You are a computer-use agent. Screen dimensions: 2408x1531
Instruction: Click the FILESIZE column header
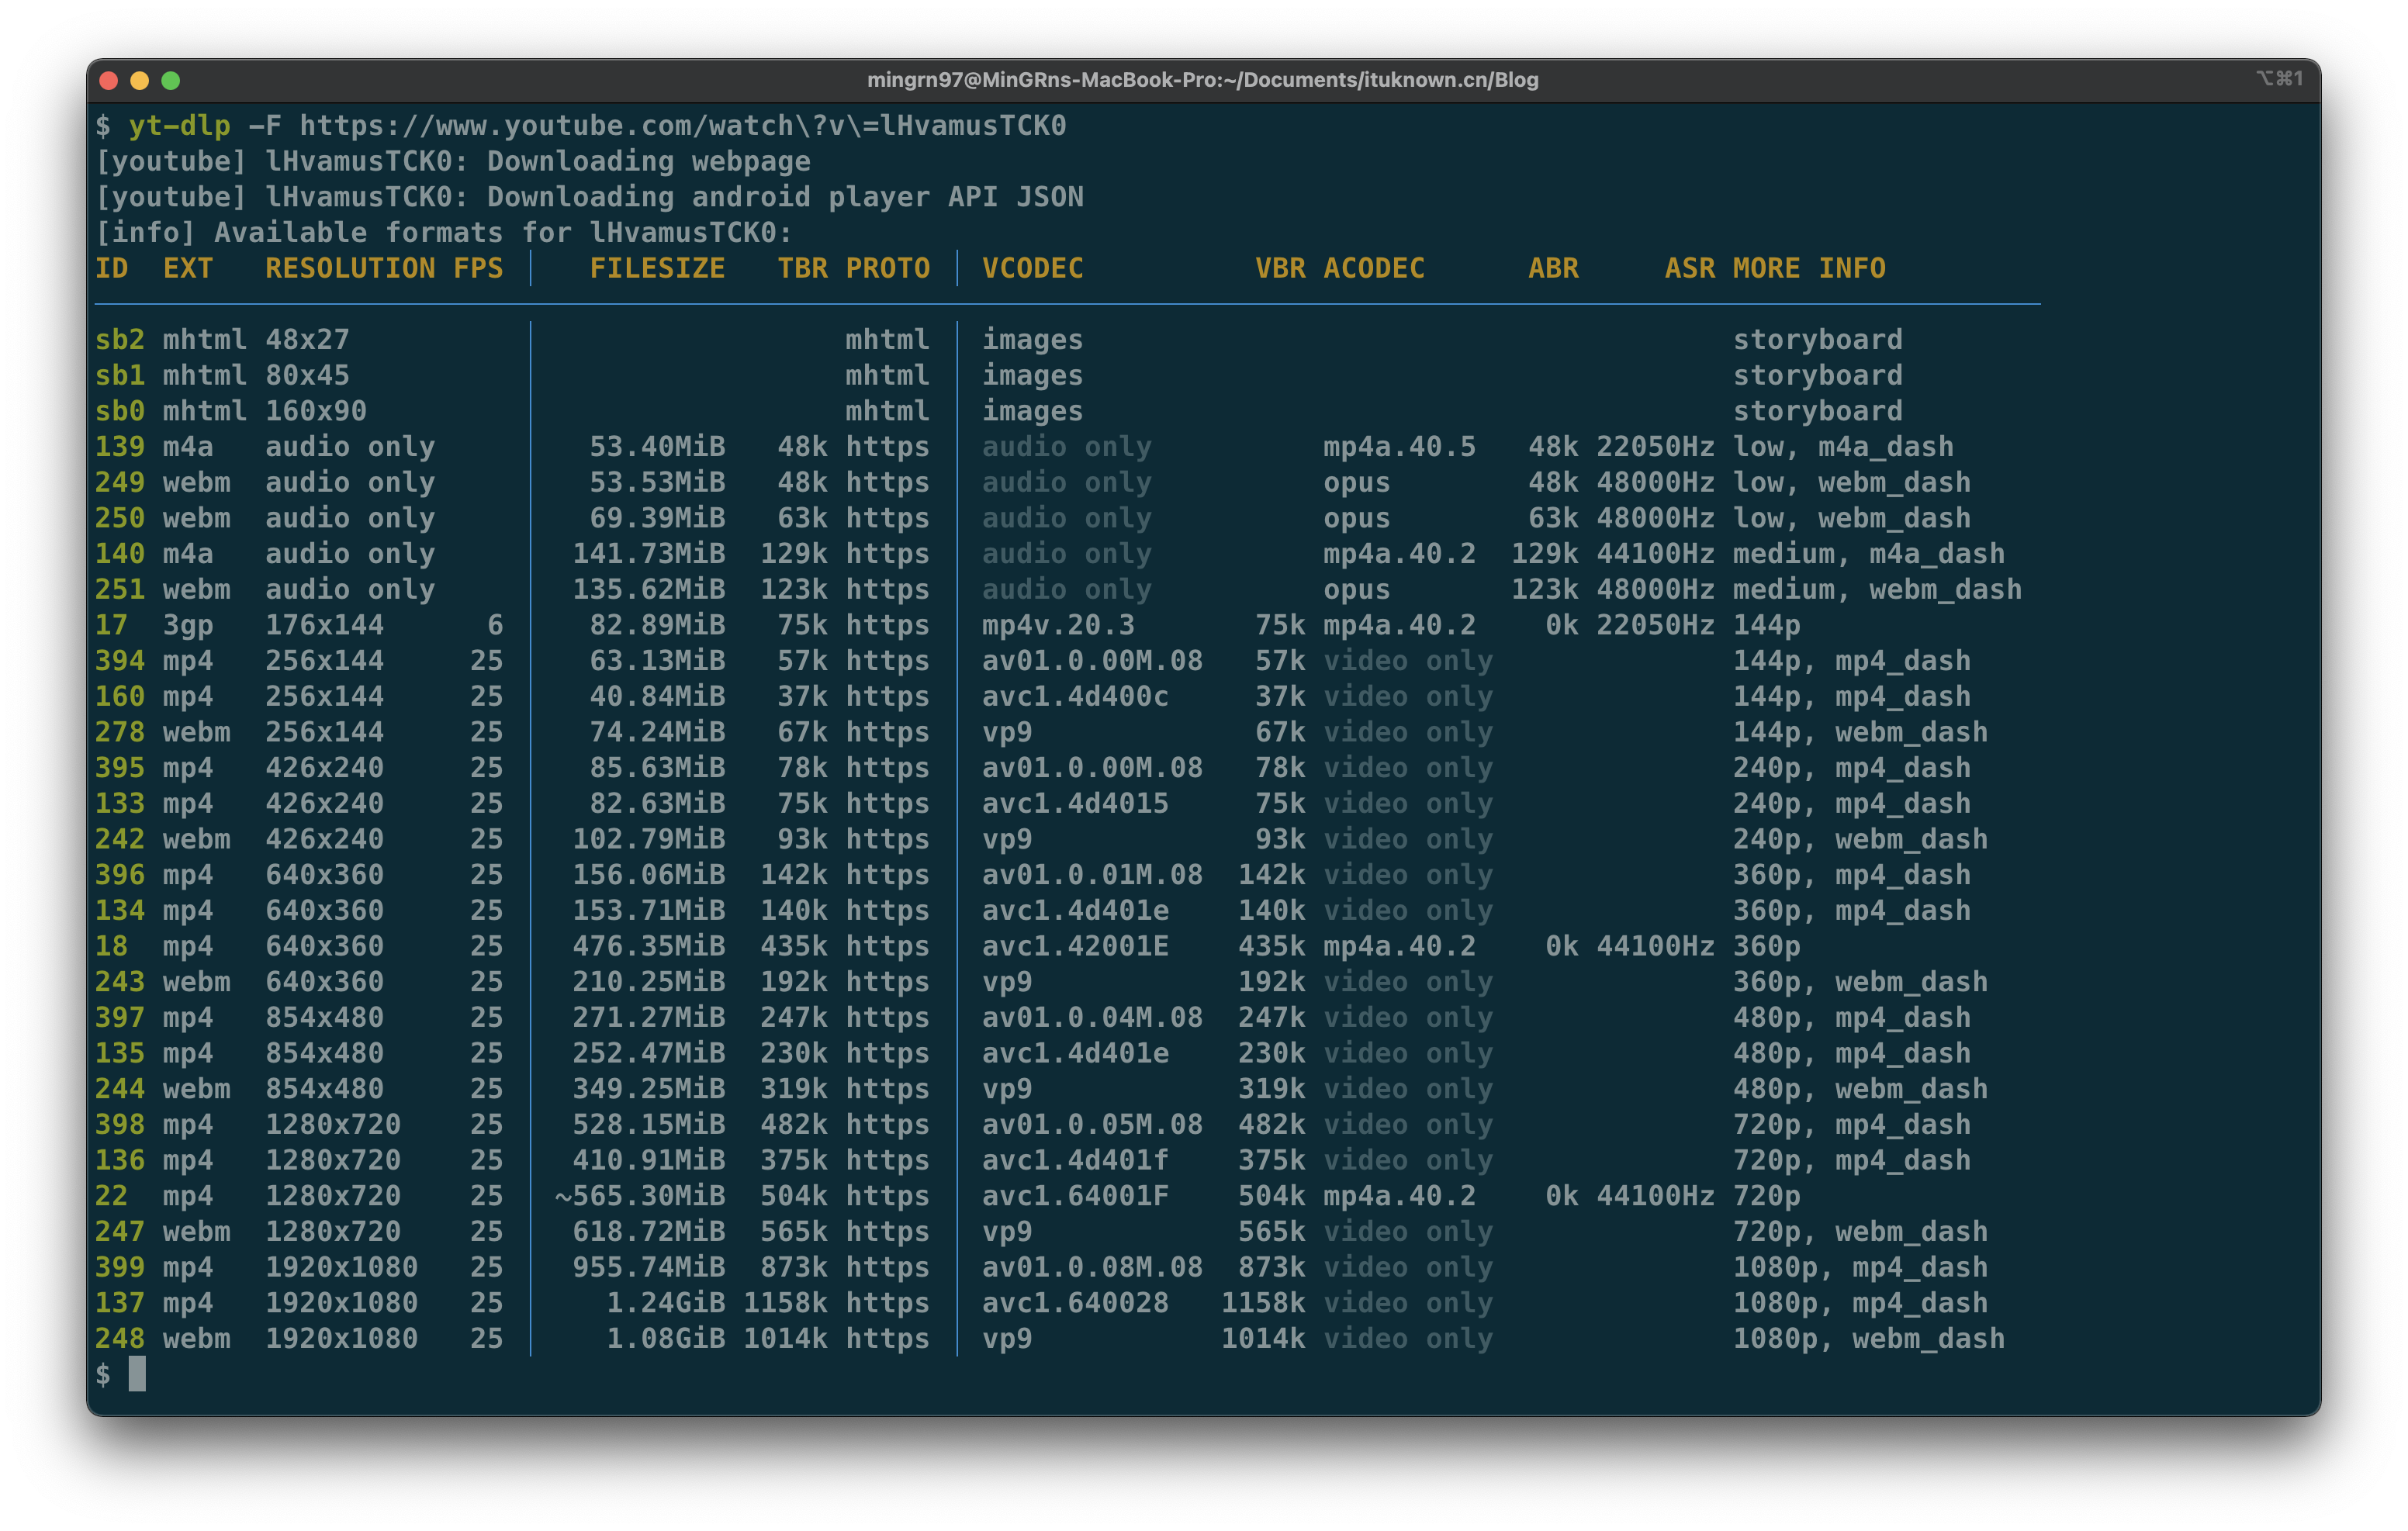(657, 268)
